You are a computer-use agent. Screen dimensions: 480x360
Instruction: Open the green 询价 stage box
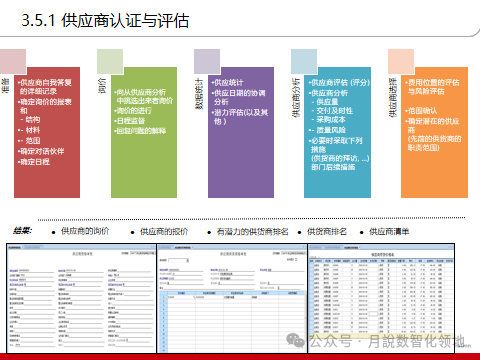pyautogui.click(x=144, y=133)
